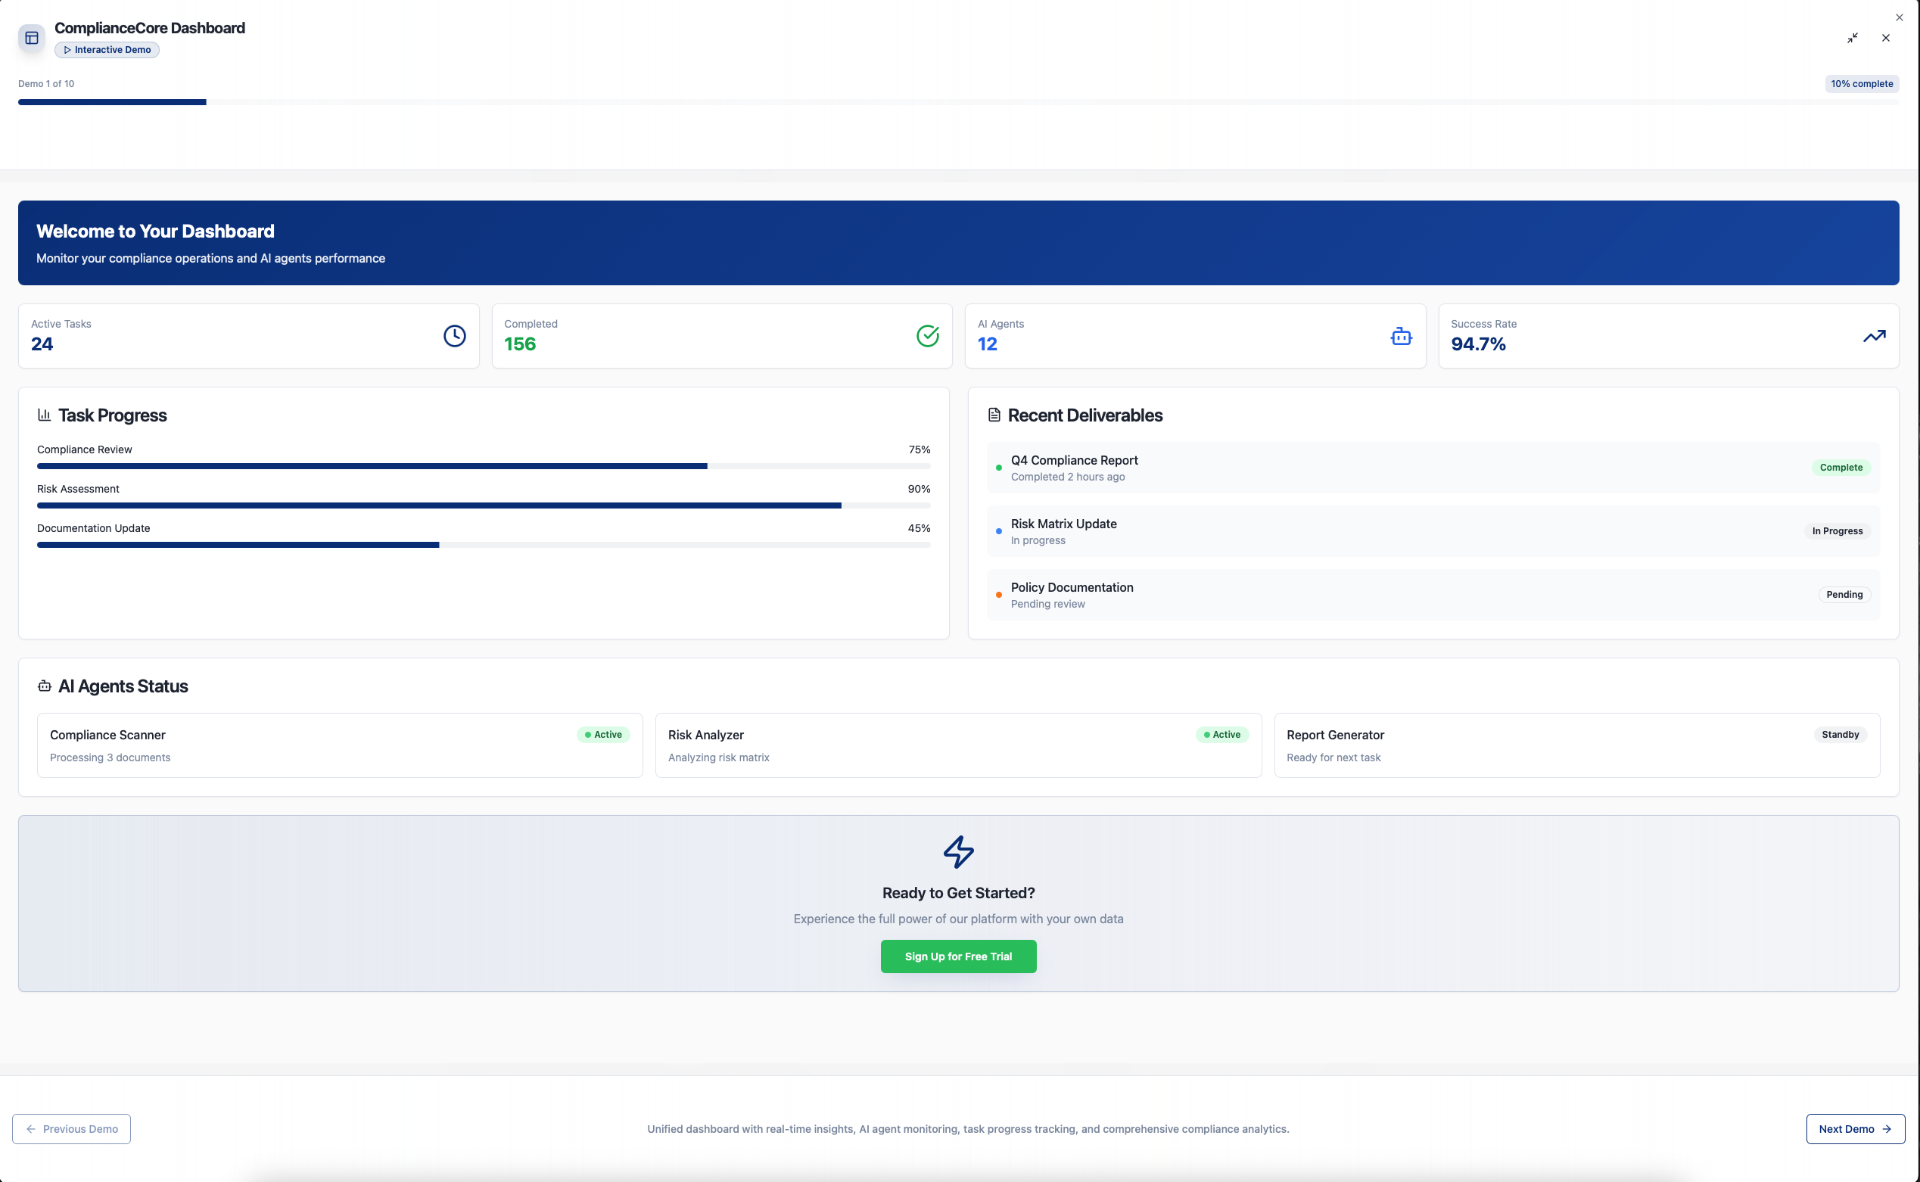Click the minimize arrows icon at top right
1920x1182 pixels.
[1852, 38]
